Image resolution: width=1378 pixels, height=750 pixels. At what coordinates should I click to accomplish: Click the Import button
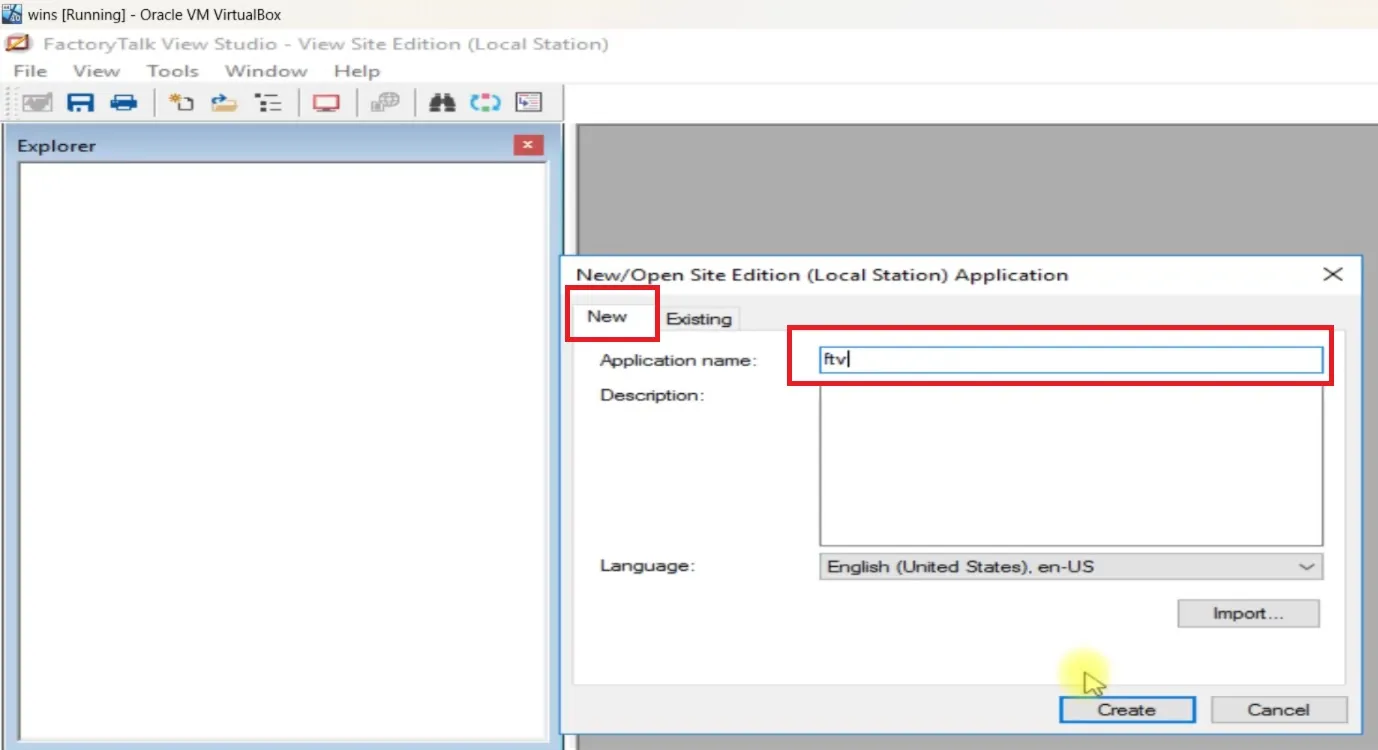coord(1247,613)
